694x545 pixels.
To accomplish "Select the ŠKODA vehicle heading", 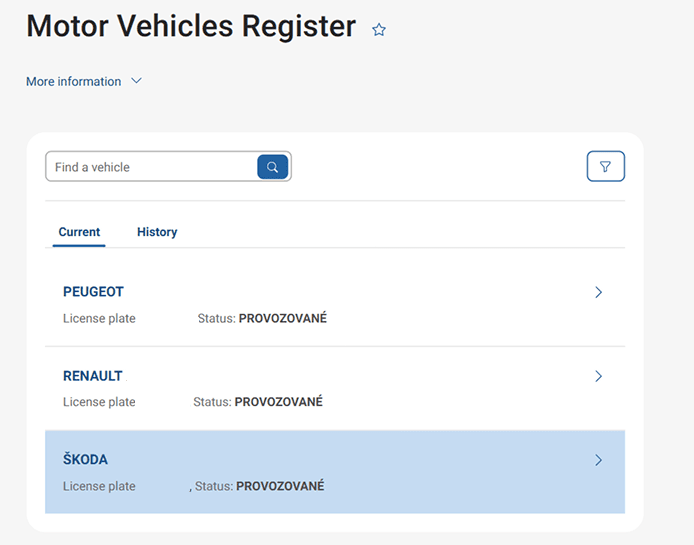I will click(x=85, y=460).
